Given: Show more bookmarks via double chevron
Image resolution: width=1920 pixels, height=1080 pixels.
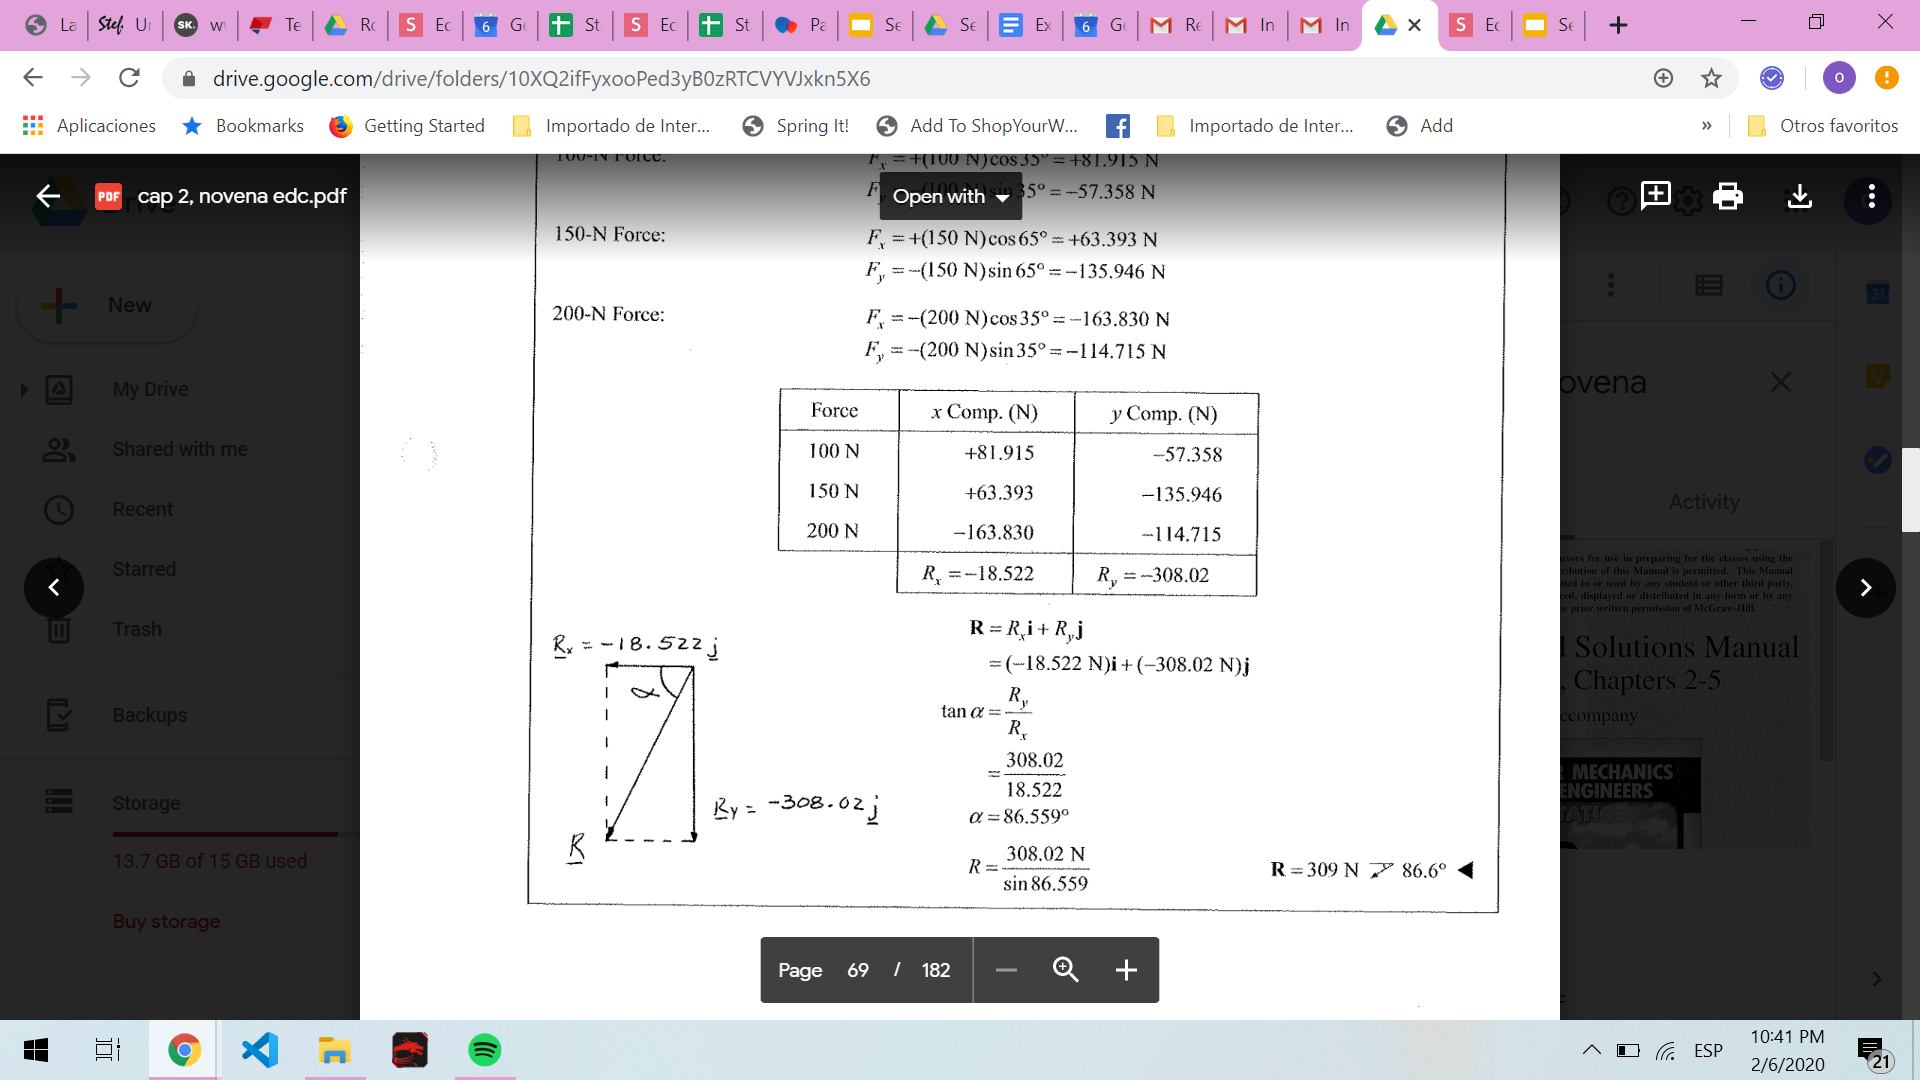Looking at the screenshot, I should tap(1706, 126).
